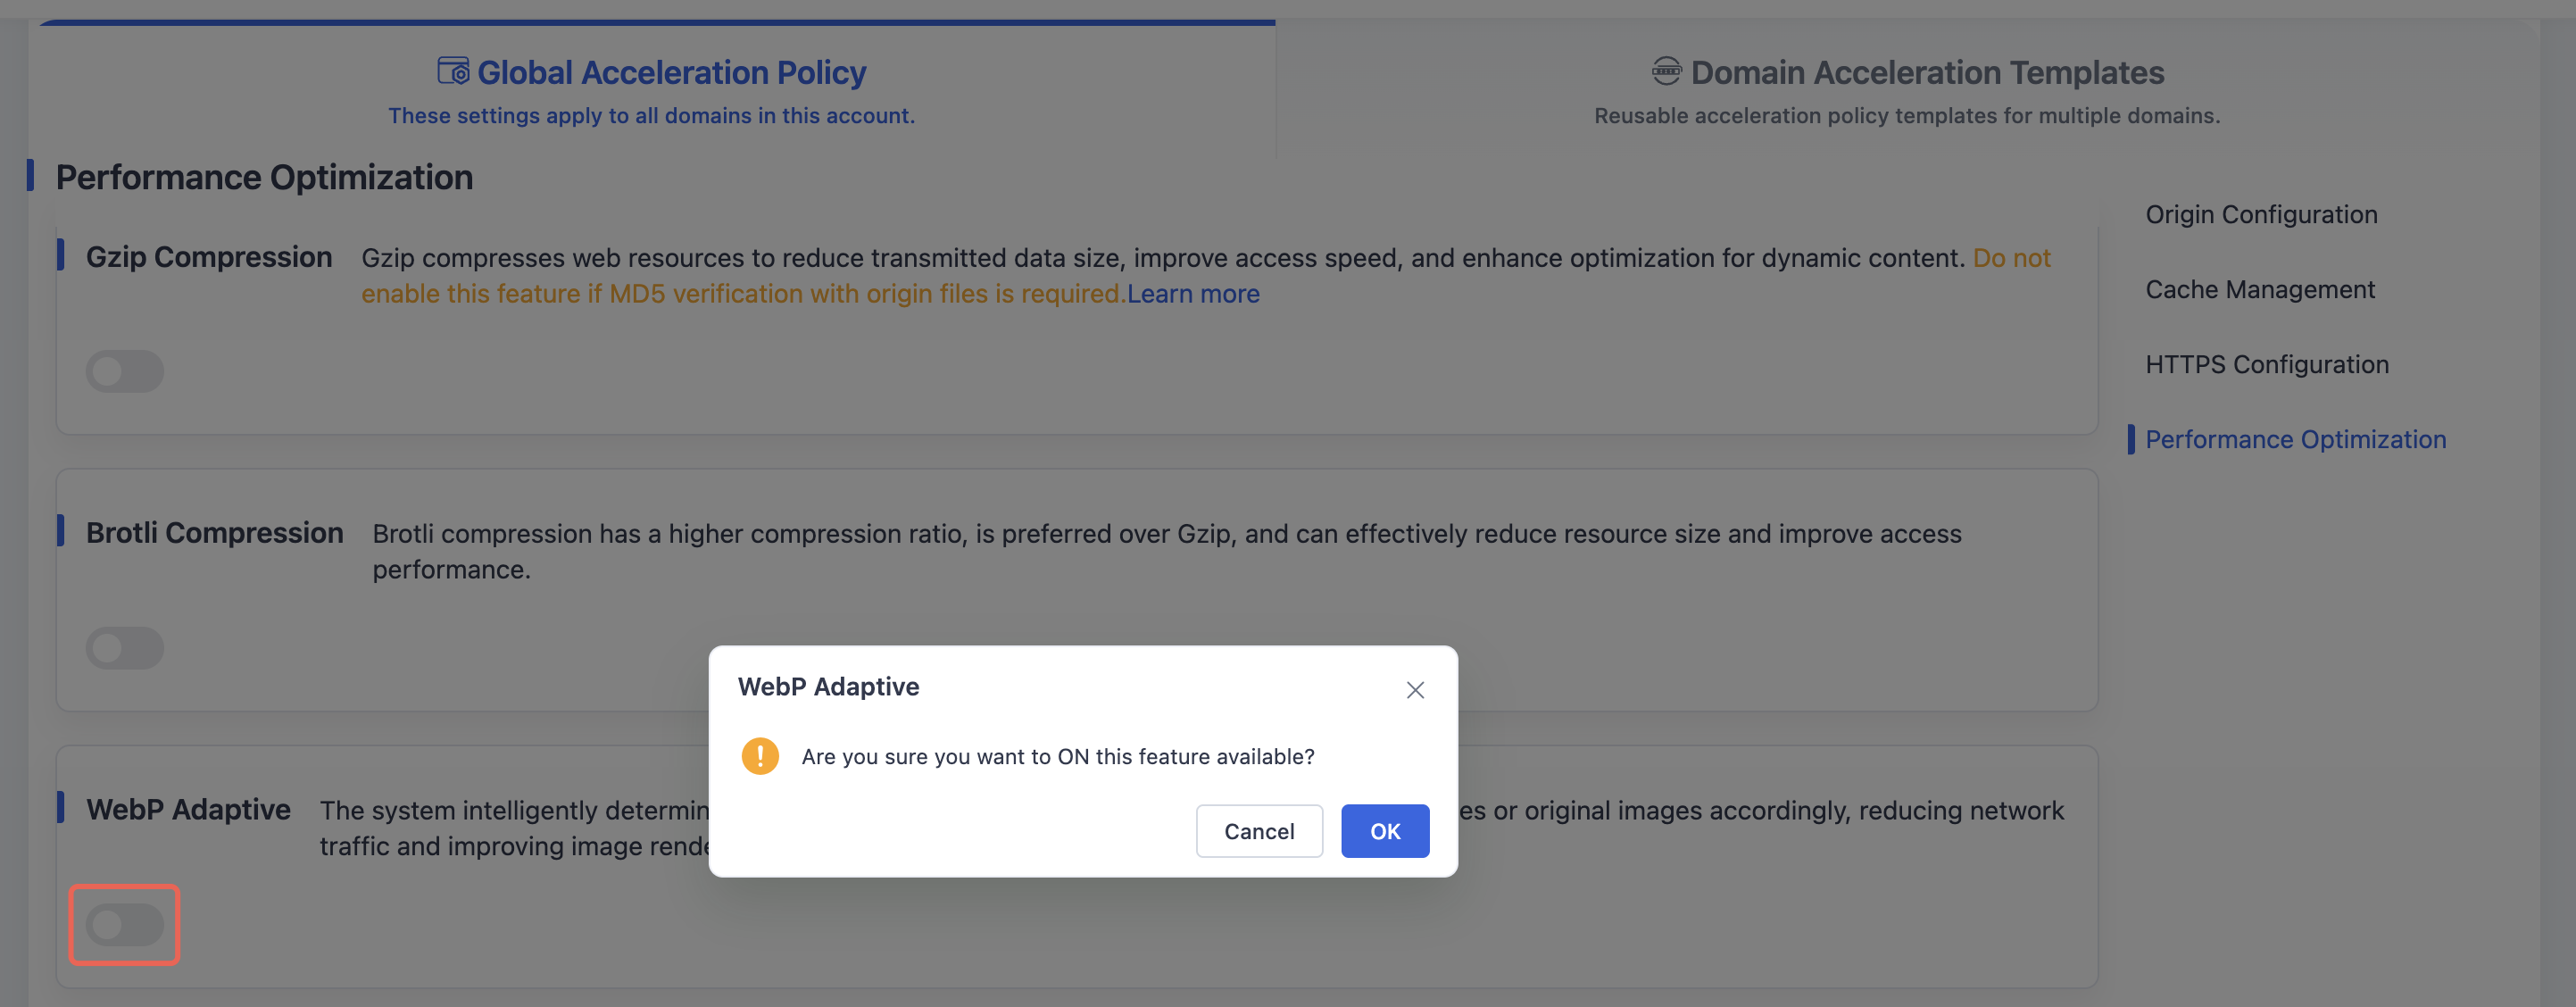This screenshot has width=2576, height=1007.
Task: Jump to Cache Management section
Action: 2260,289
